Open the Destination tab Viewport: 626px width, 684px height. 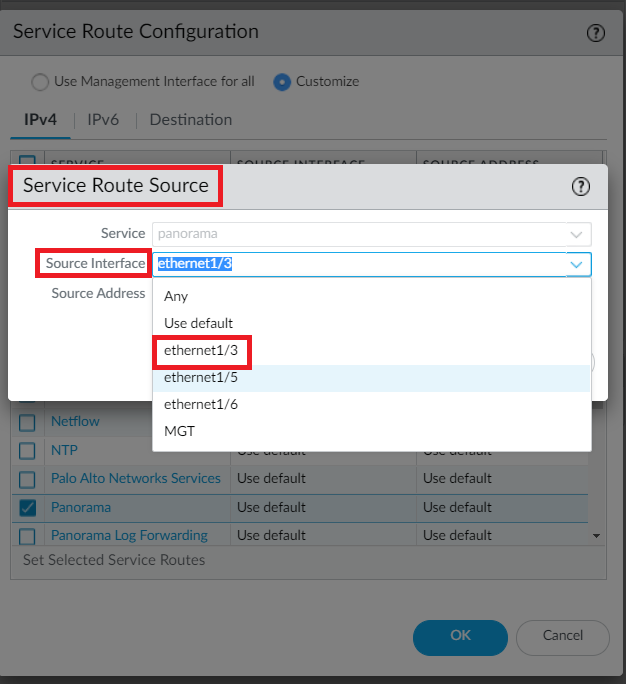[x=190, y=120]
